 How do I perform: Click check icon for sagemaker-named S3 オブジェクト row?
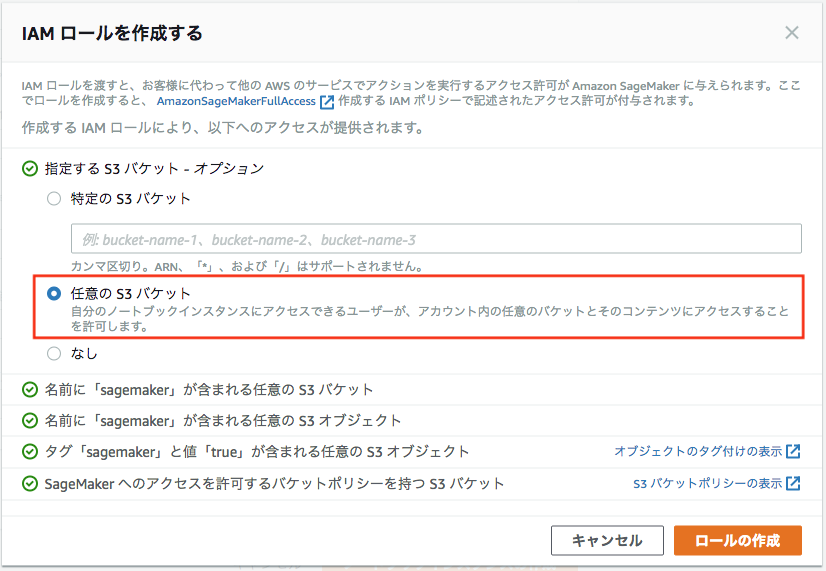coord(30,420)
